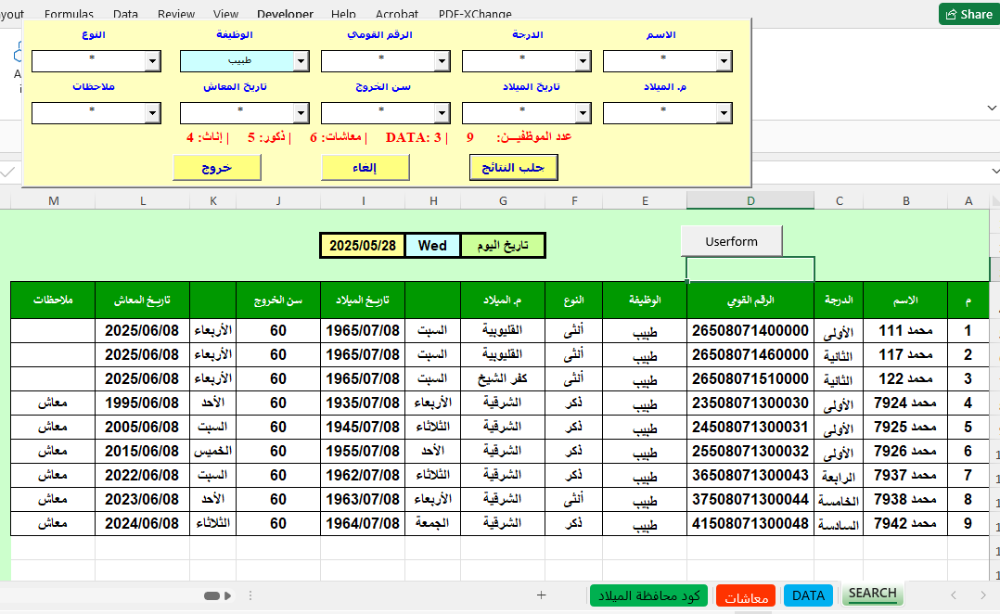Click the date cell 2025/05/28

coord(362,245)
